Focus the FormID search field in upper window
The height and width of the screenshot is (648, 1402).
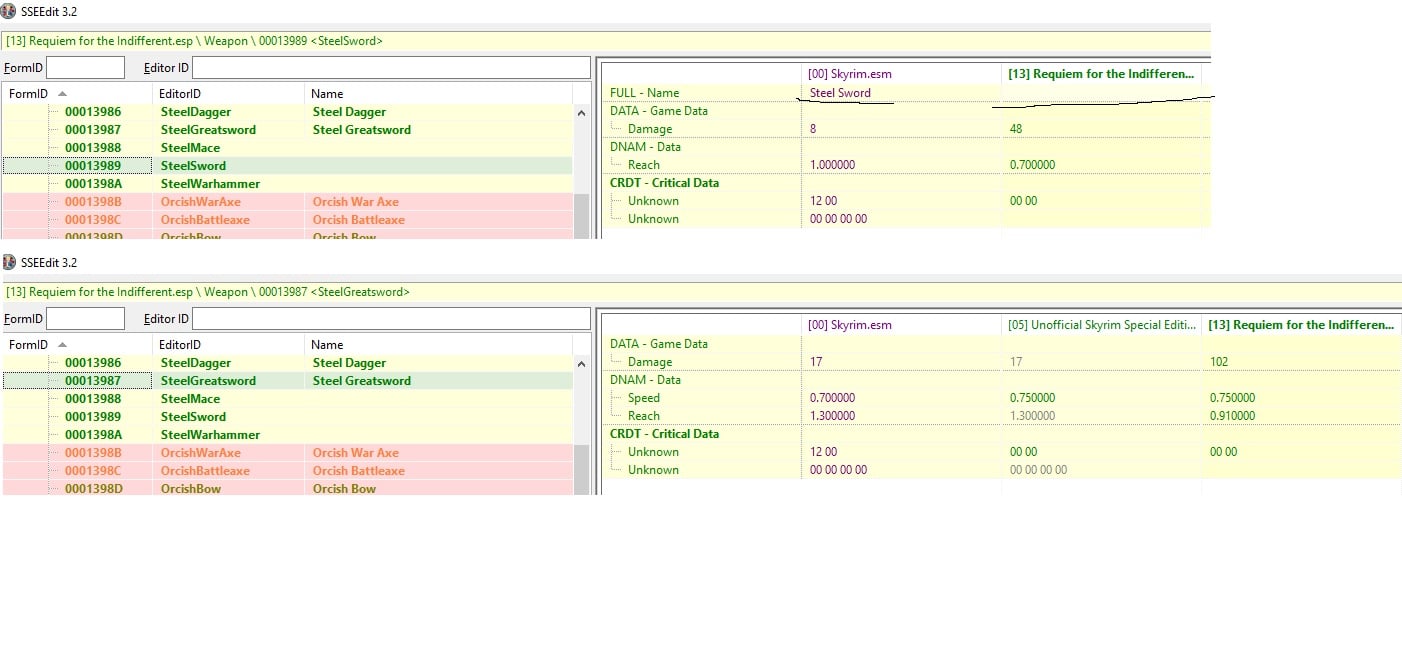85,67
